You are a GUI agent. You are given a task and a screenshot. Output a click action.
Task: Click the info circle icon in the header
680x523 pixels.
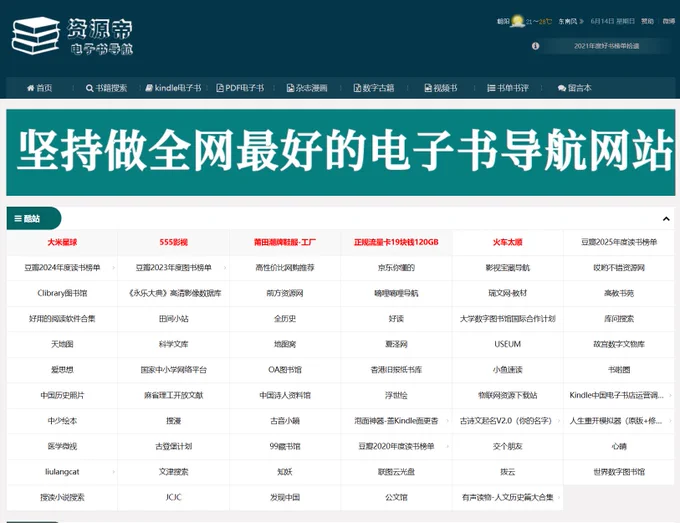[536, 46]
